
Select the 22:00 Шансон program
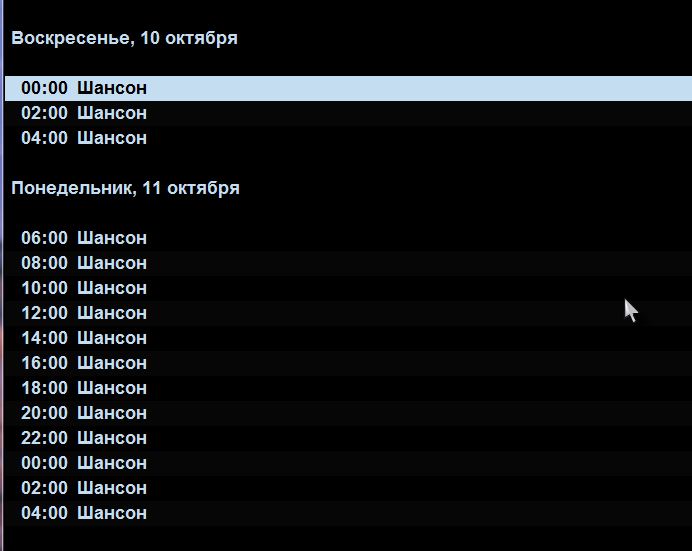point(348,439)
